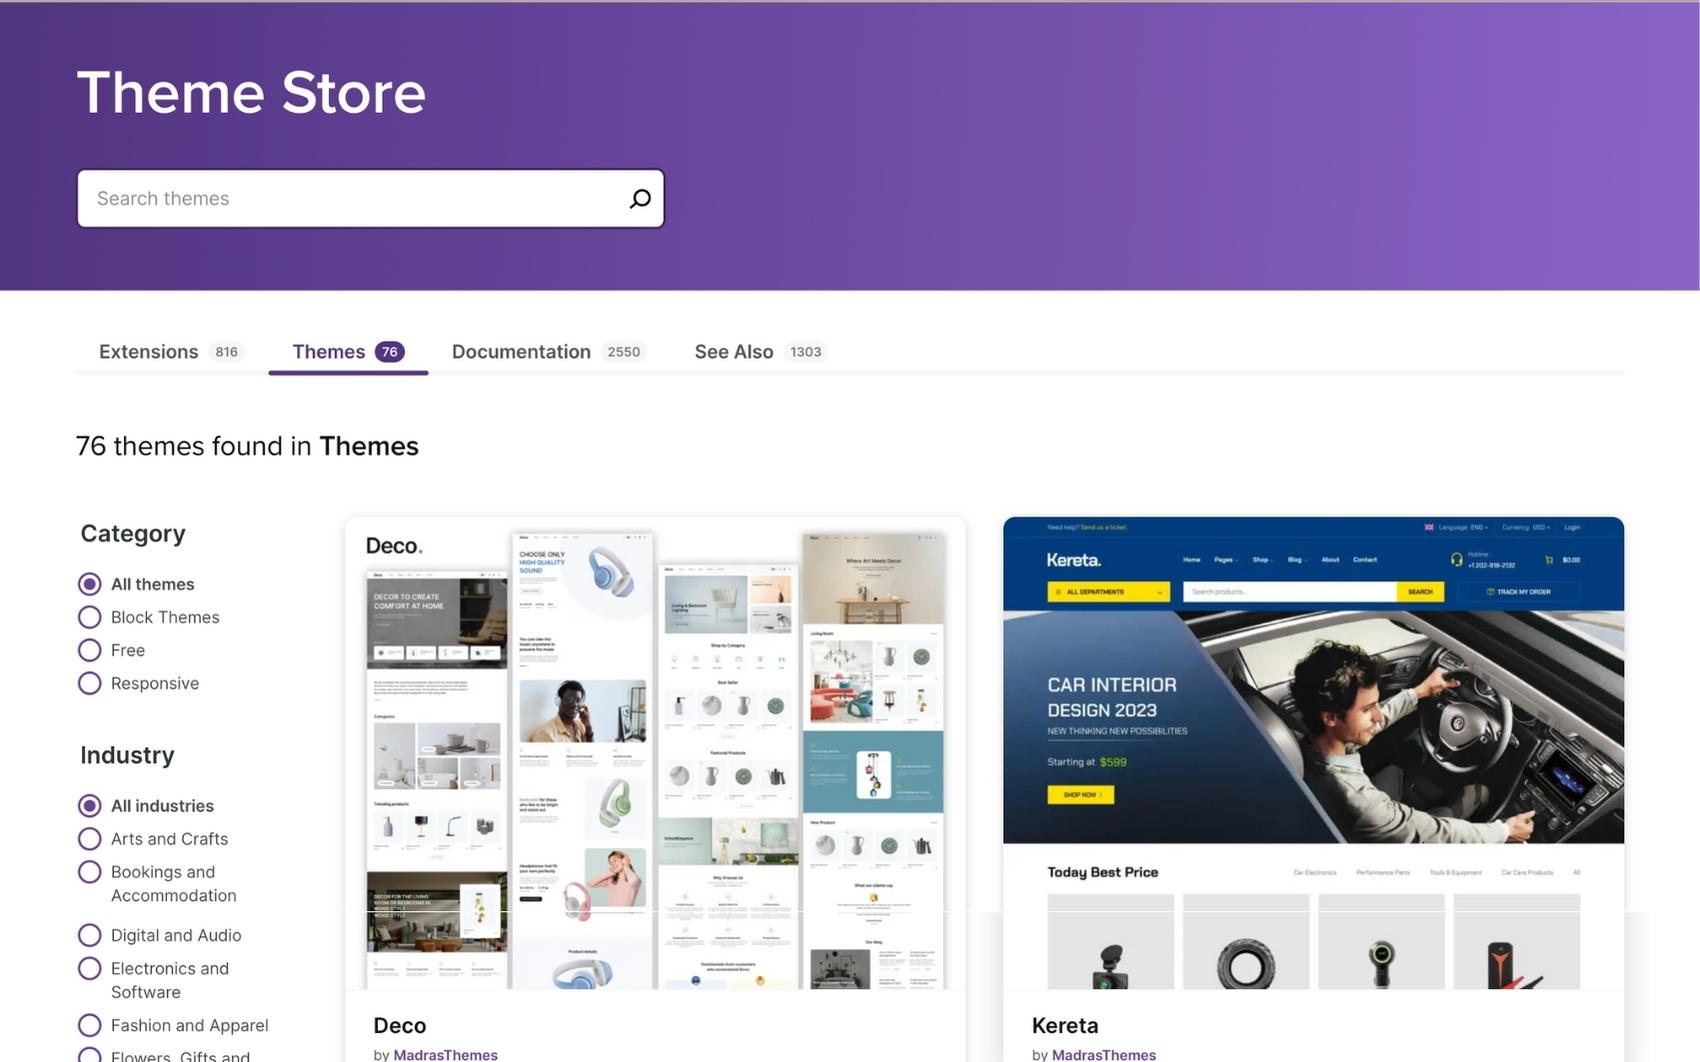Type in the Search themes field

click(x=350, y=199)
